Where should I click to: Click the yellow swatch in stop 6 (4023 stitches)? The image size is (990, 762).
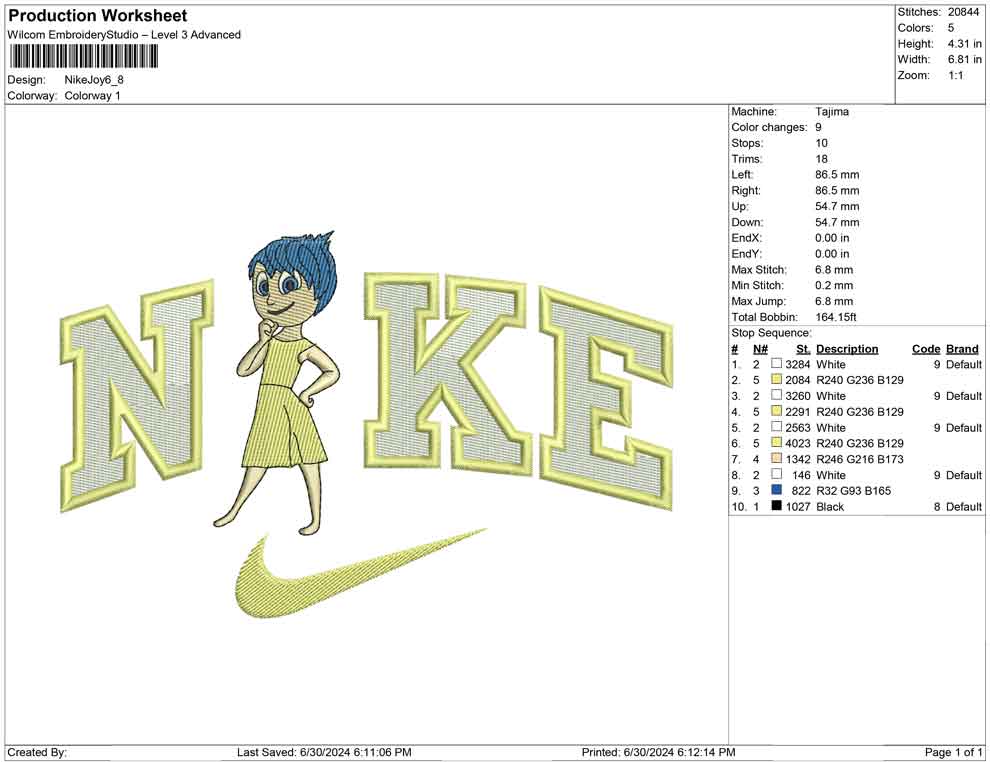pyautogui.click(x=777, y=443)
